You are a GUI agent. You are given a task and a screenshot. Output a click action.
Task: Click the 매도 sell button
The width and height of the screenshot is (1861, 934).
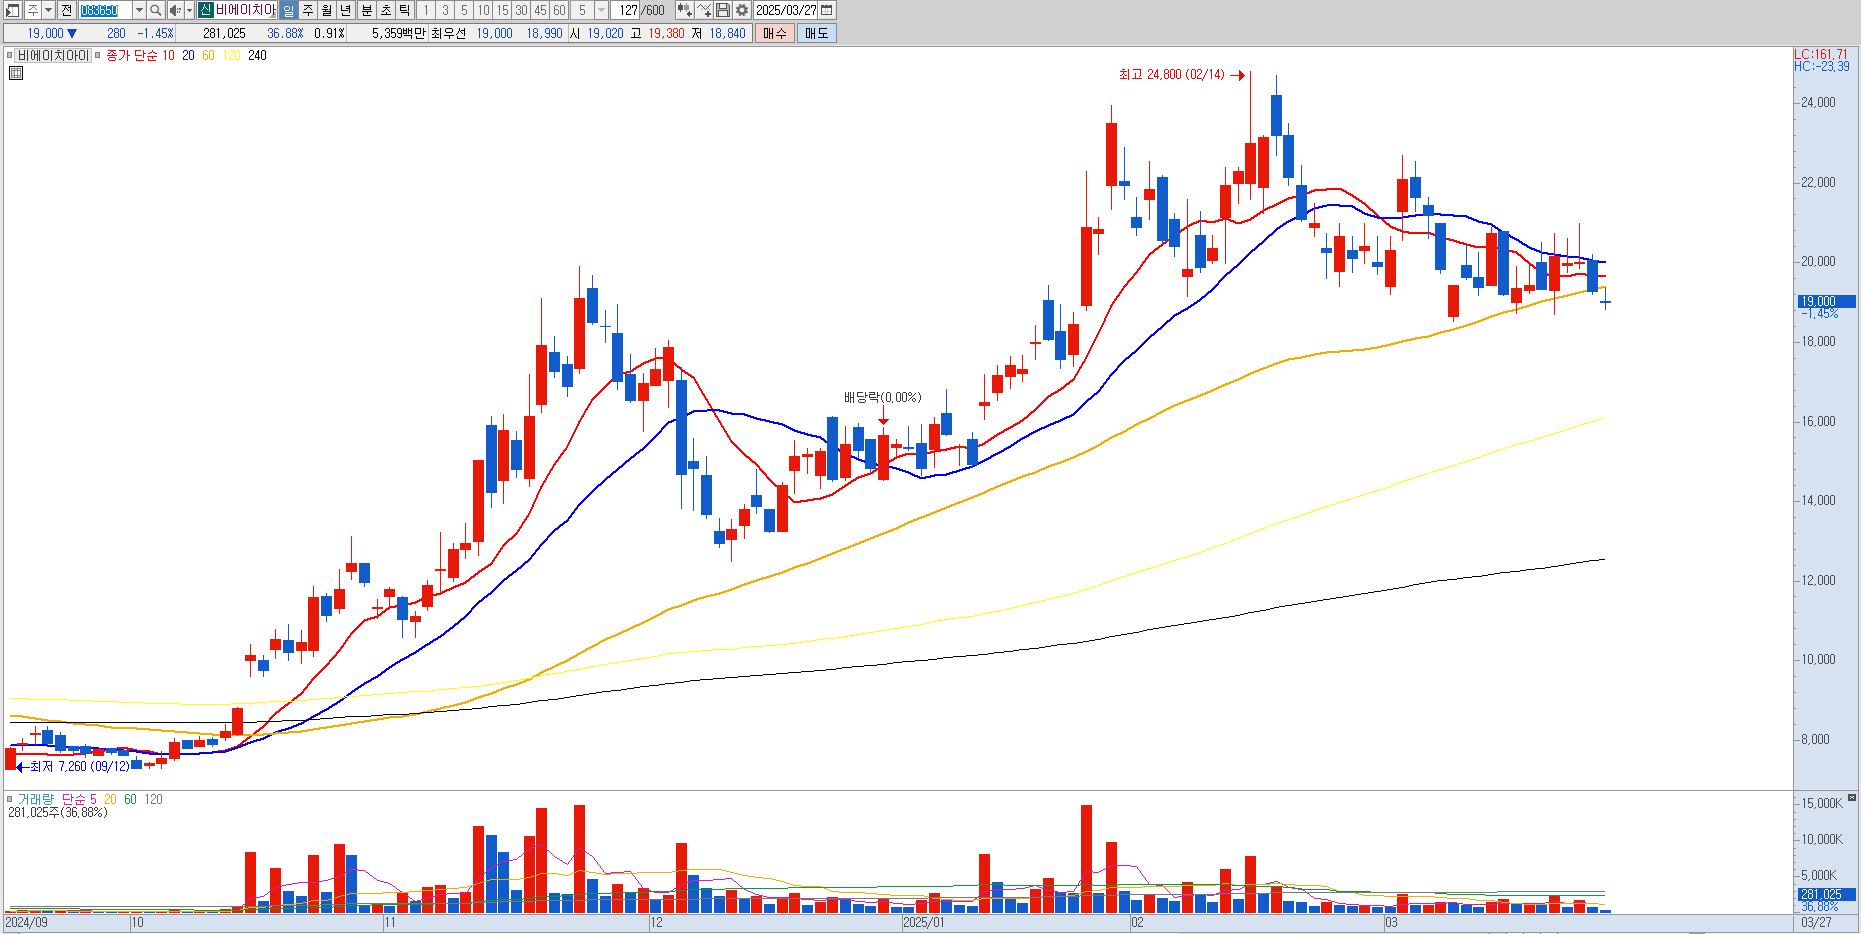pyautogui.click(x=816, y=33)
